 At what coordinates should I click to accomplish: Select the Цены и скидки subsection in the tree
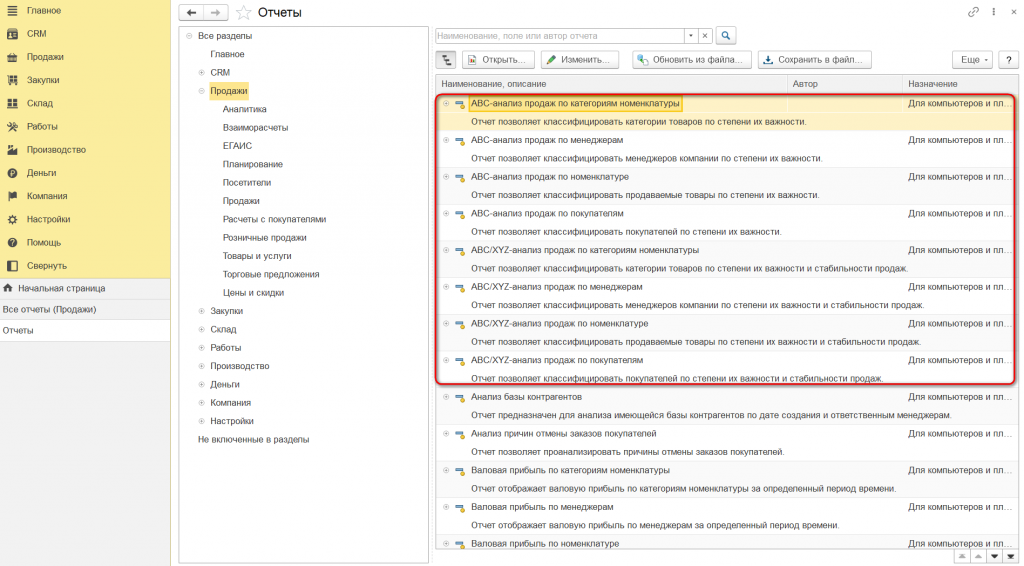pyautogui.click(x=253, y=292)
